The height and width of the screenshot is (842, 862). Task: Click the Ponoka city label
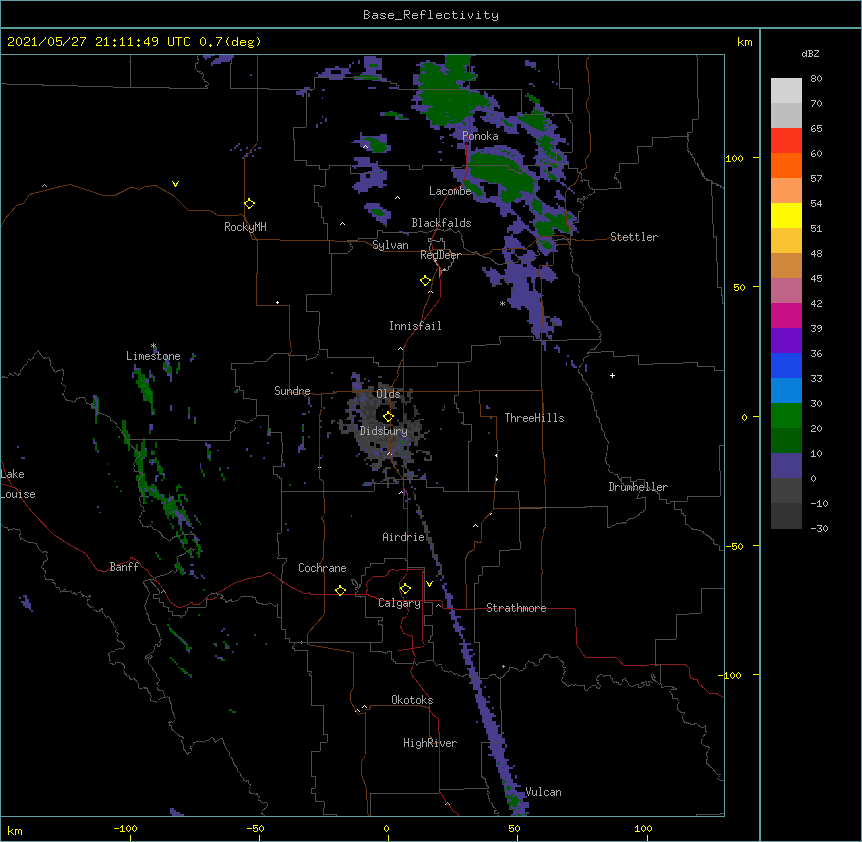(x=480, y=136)
